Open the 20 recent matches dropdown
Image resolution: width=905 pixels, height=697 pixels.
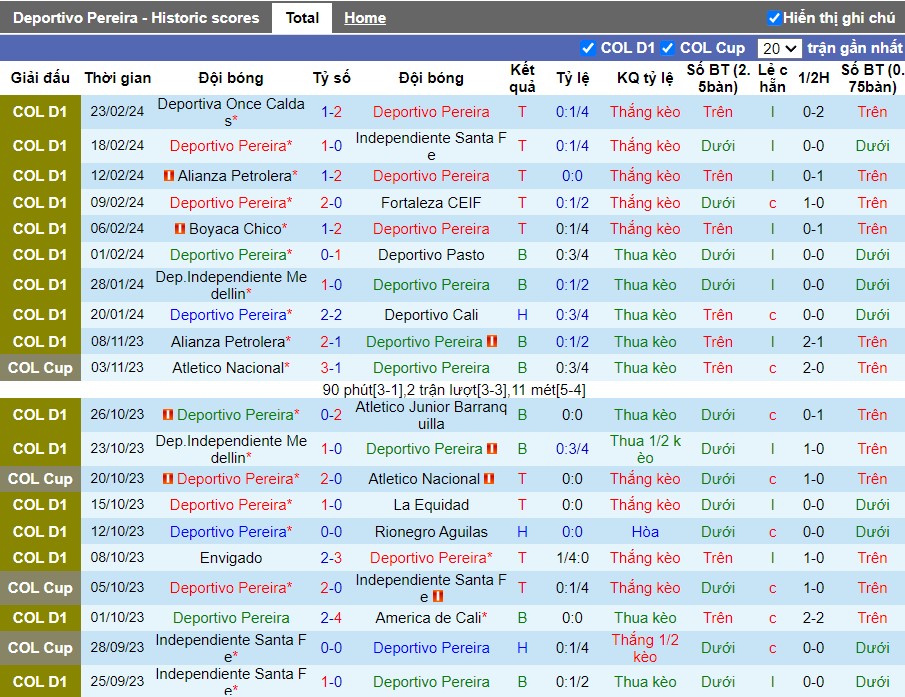pyautogui.click(x=779, y=48)
